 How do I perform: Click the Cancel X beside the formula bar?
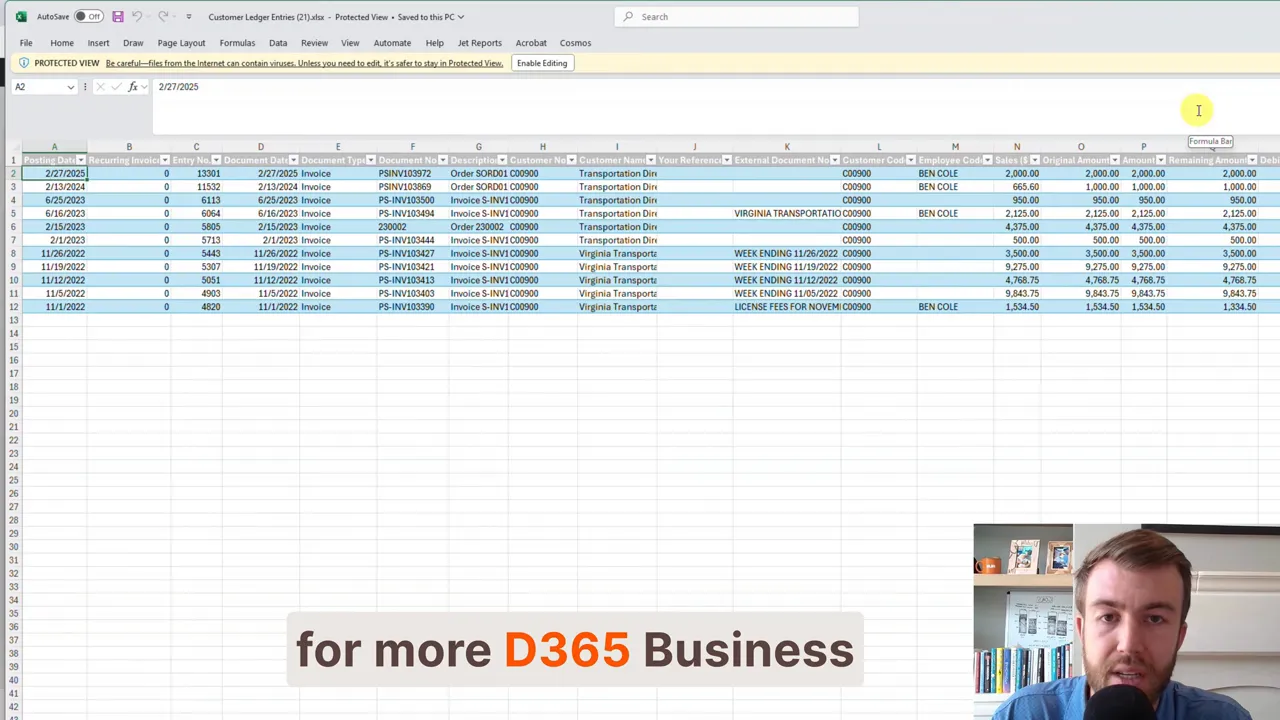point(100,86)
